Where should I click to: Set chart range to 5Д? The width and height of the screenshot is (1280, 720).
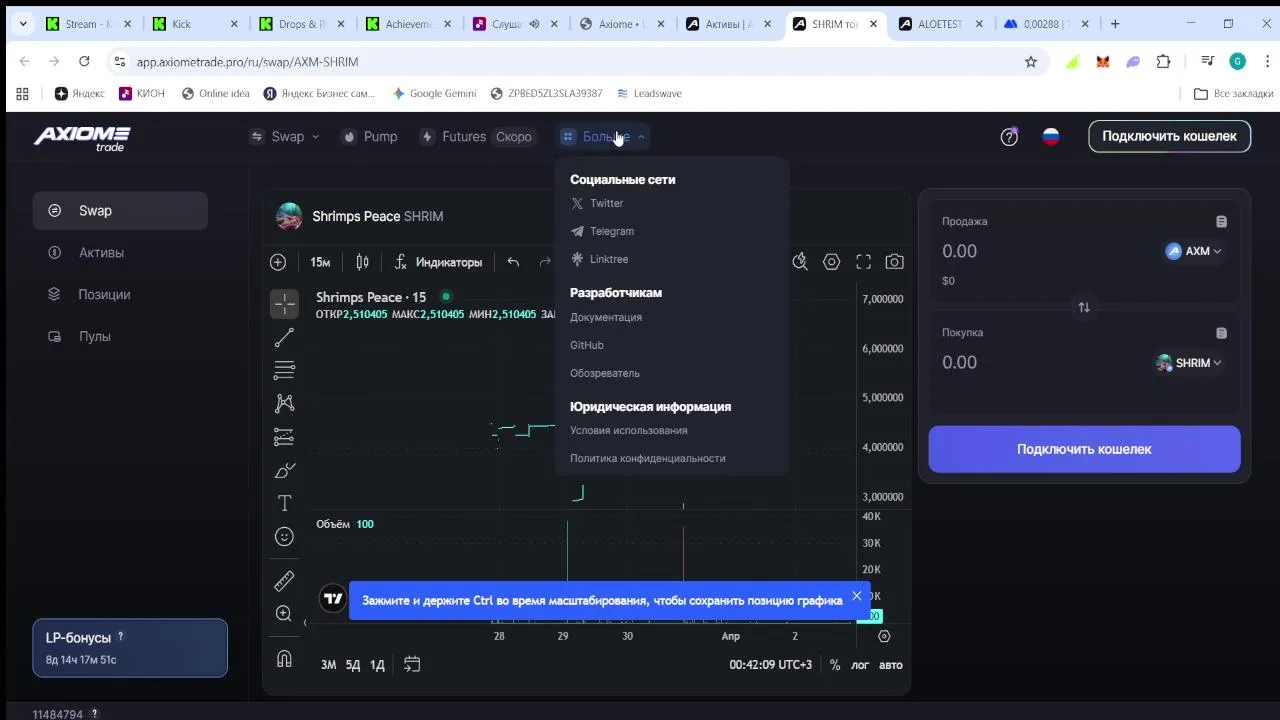[353, 665]
